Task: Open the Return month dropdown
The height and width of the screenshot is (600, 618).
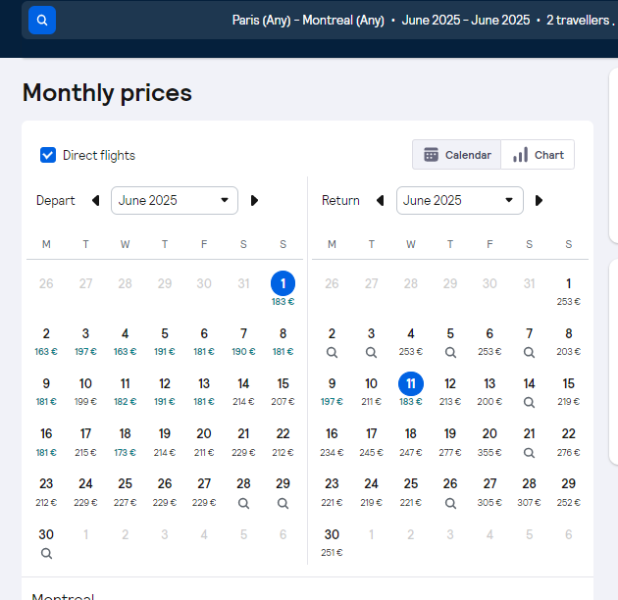Action: click(460, 201)
